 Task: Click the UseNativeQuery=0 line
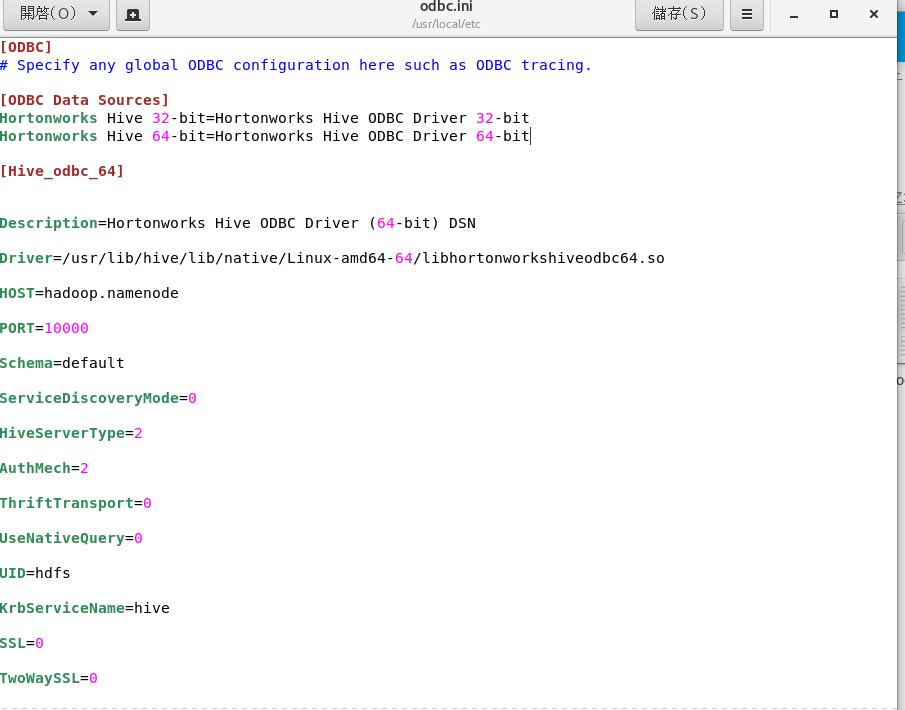pos(72,539)
